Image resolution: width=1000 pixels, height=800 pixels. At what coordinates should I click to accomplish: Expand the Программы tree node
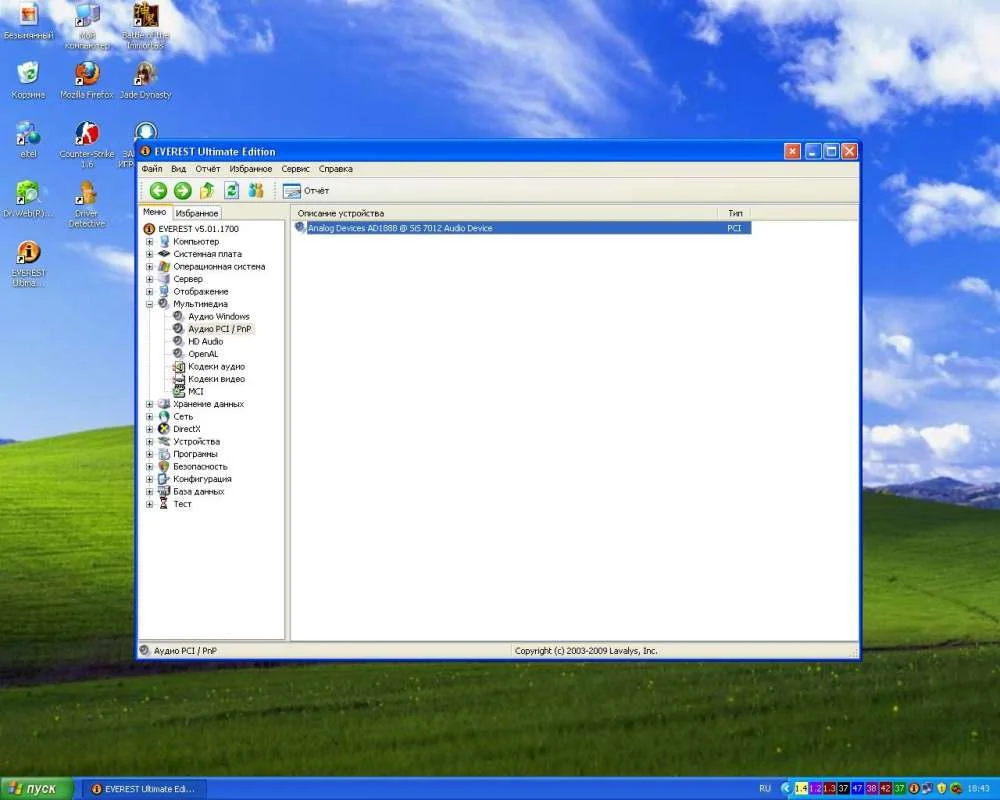point(149,454)
